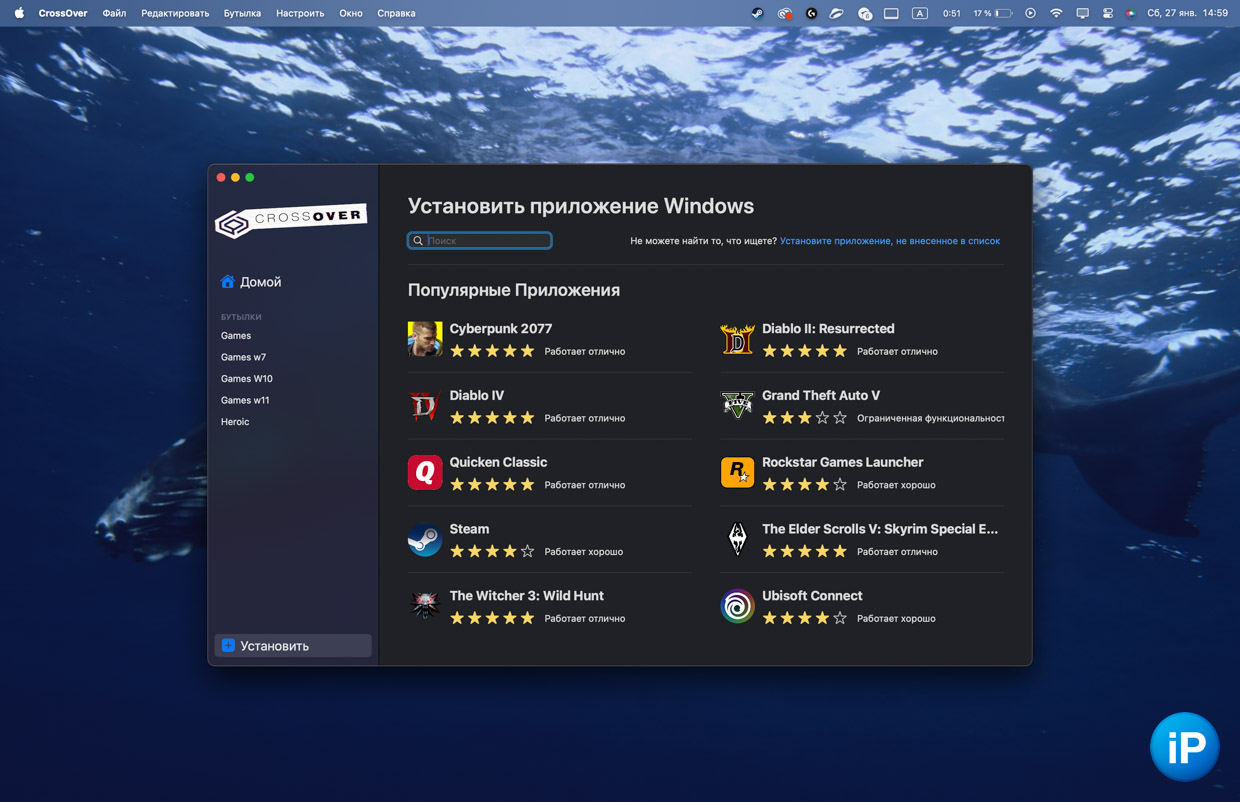Screen dimensions: 1240x802
Task: Click the Rockstar Games Launcher icon
Action: point(737,472)
